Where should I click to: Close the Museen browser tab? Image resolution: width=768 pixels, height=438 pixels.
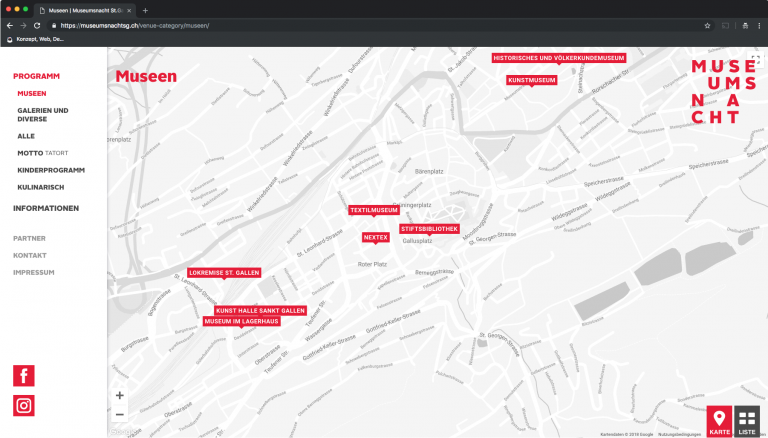129,10
